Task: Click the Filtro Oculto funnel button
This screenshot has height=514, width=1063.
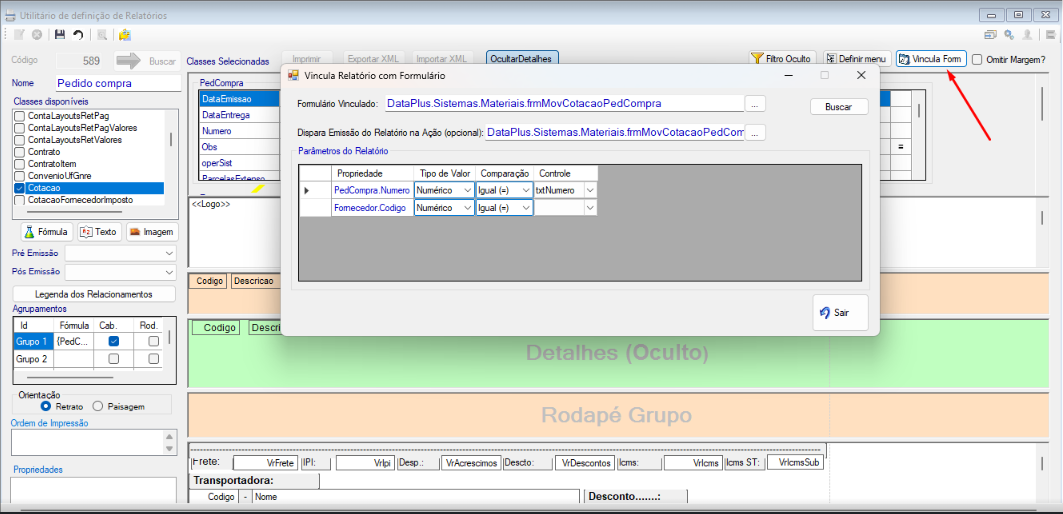Action: coord(784,59)
